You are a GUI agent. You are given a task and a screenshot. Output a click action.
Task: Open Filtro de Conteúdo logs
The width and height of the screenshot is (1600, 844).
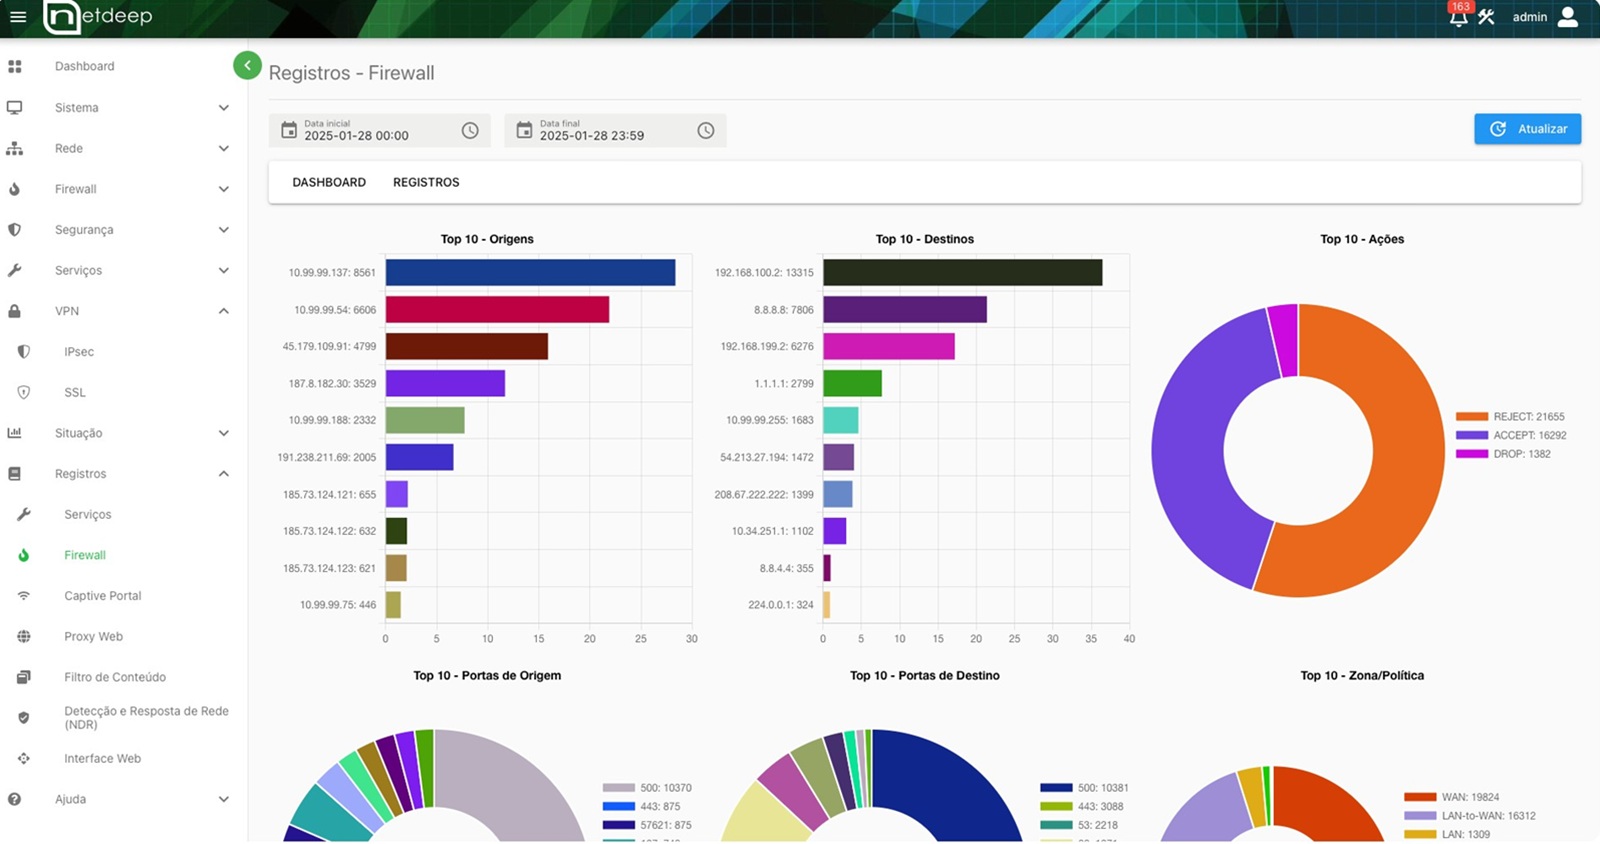115,677
